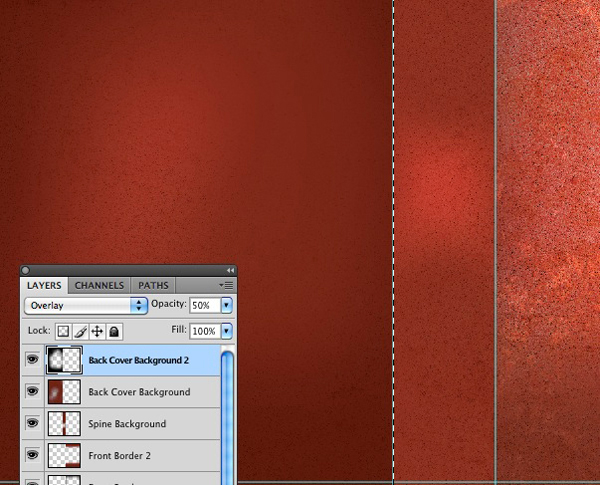Toggle lock image pixels brush icon
Screen dimensions: 600x485
(x=80, y=331)
